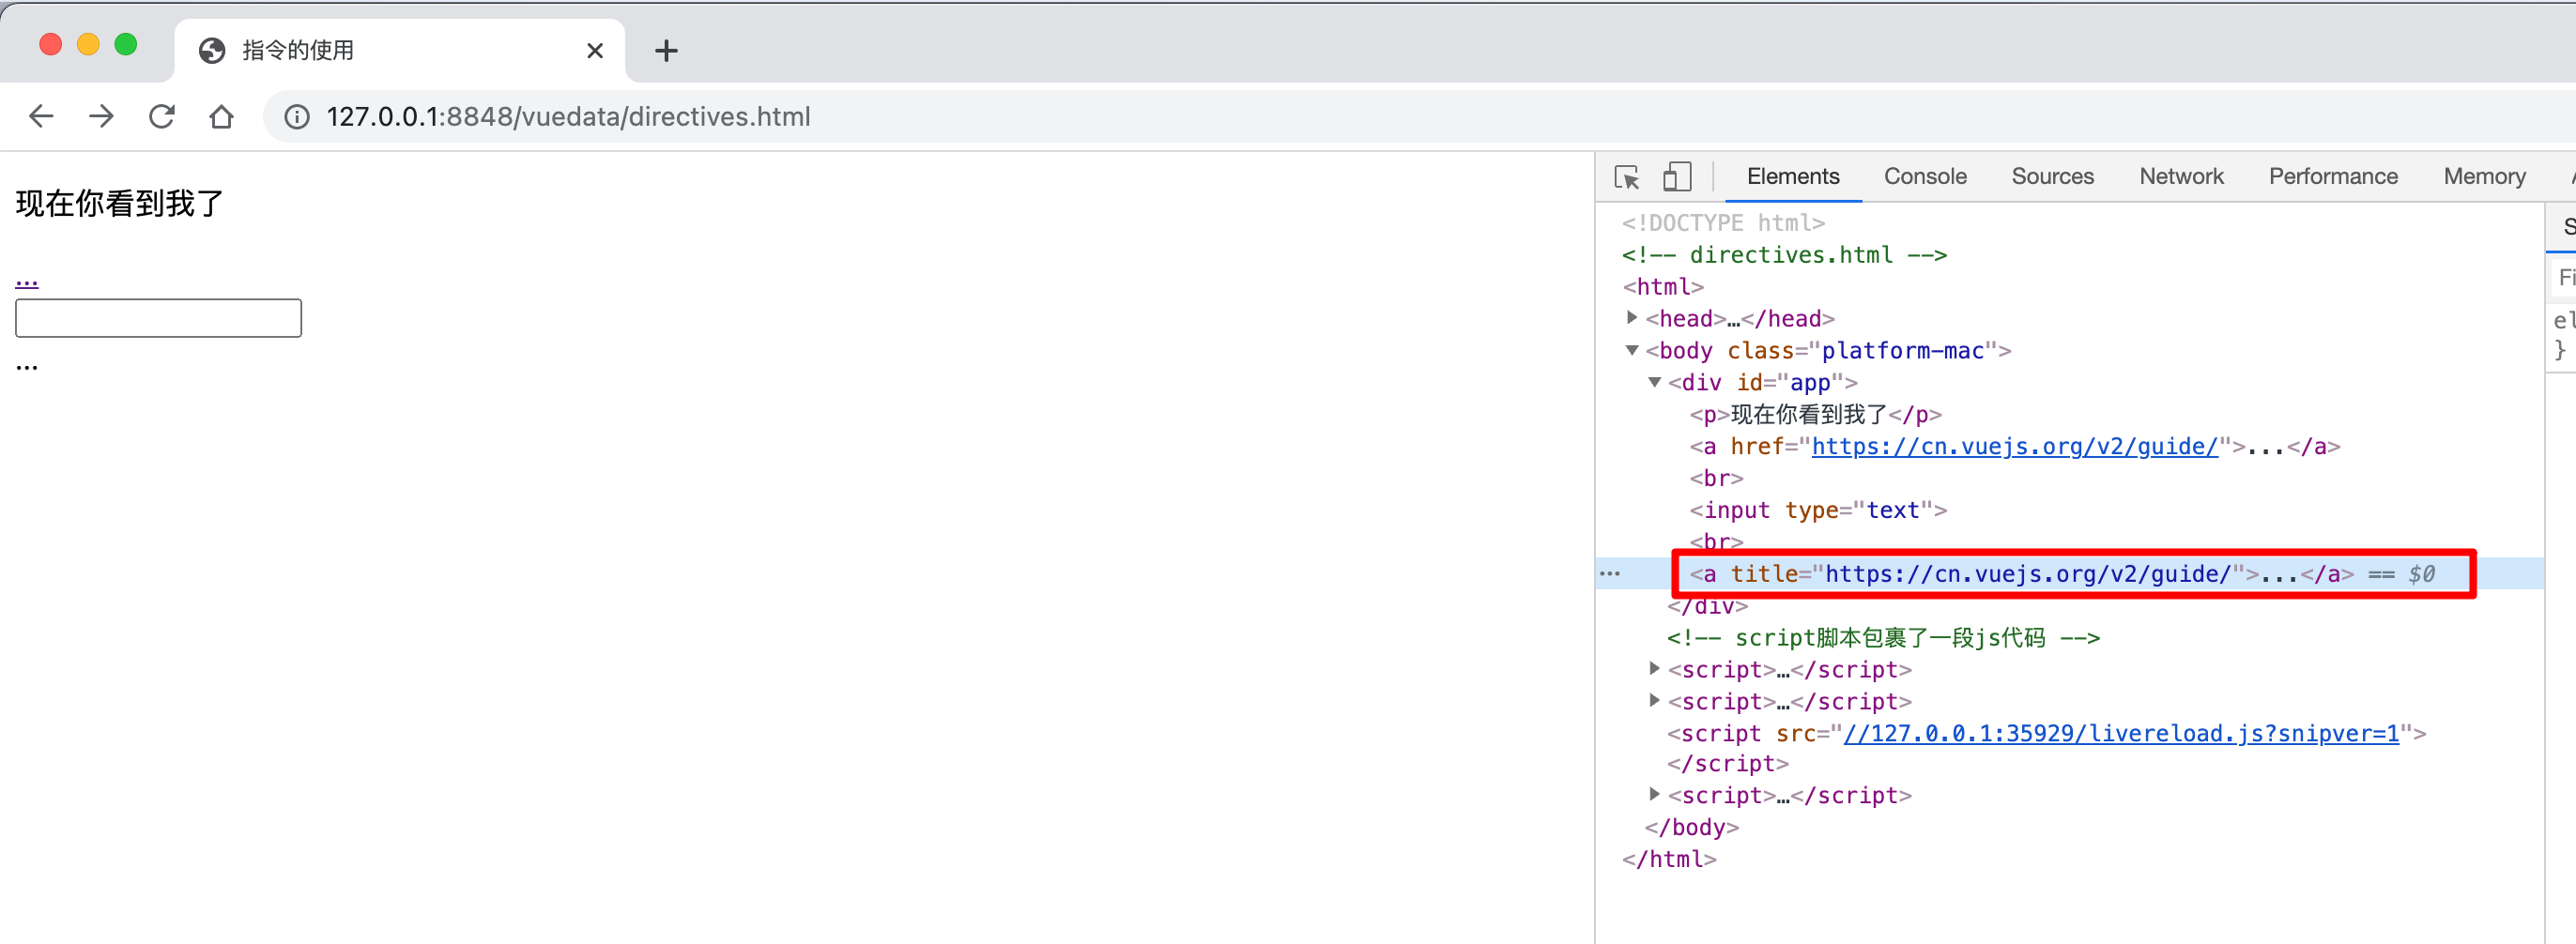Select the closing /body tag line
Viewport: 2576px width, 944px height.
(1691, 827)
